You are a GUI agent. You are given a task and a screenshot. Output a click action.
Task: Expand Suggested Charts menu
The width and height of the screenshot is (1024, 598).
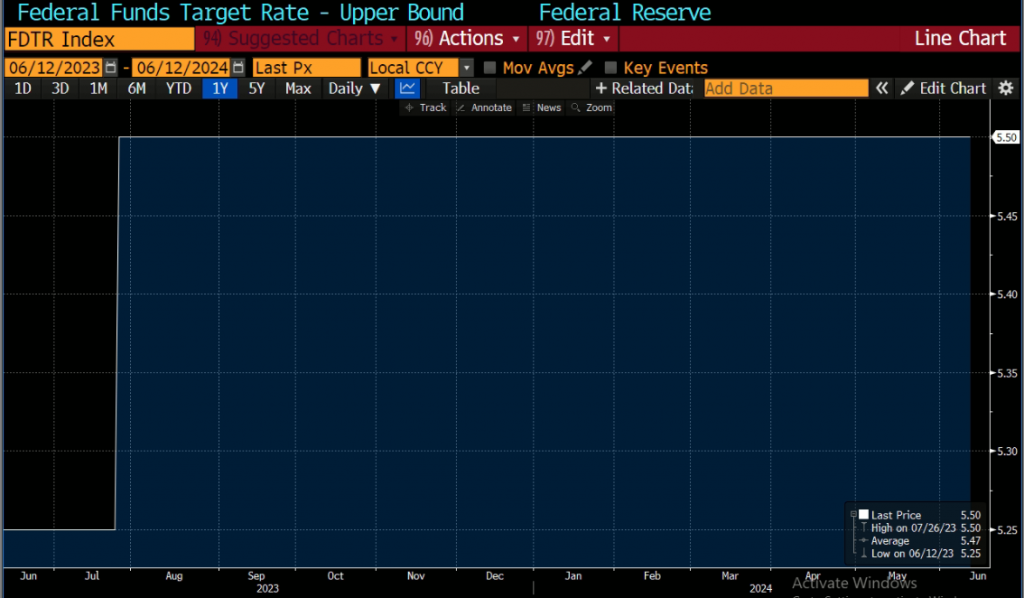pyautogui.click(x=300, y=39)
